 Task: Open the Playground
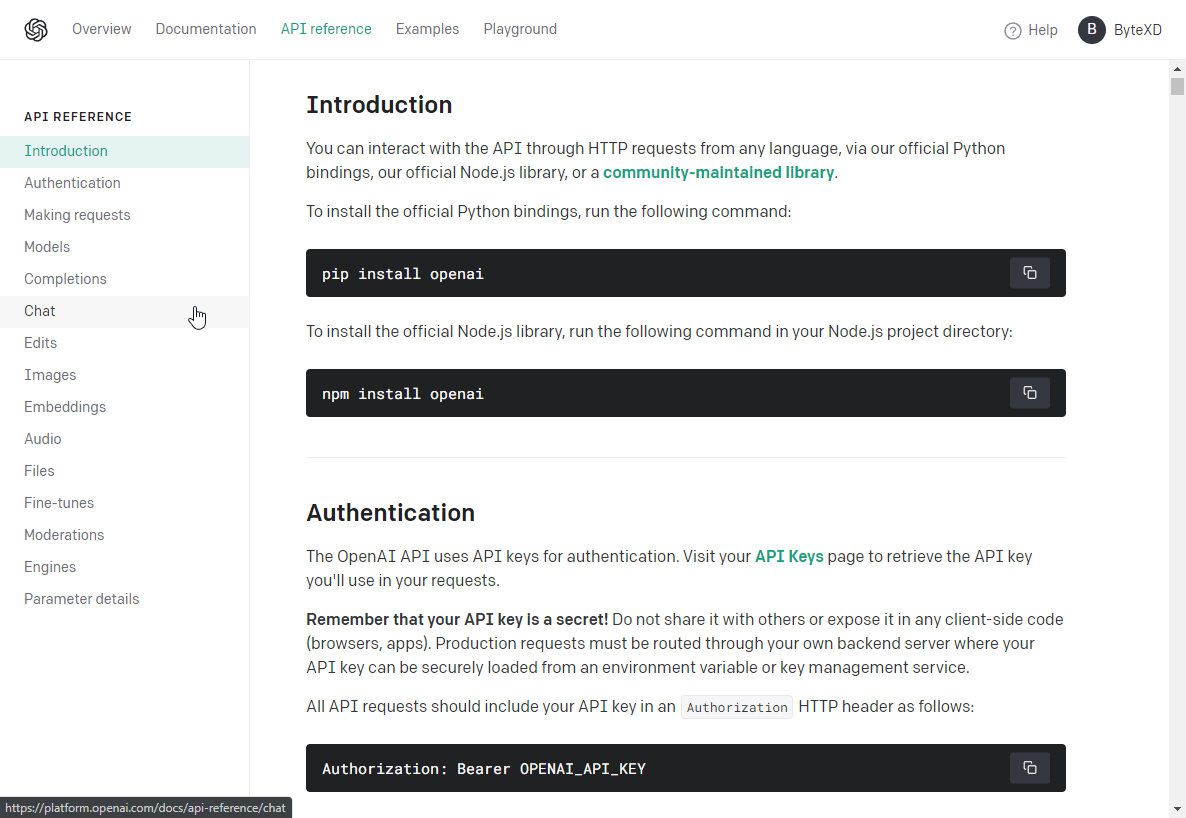[520, 29]
